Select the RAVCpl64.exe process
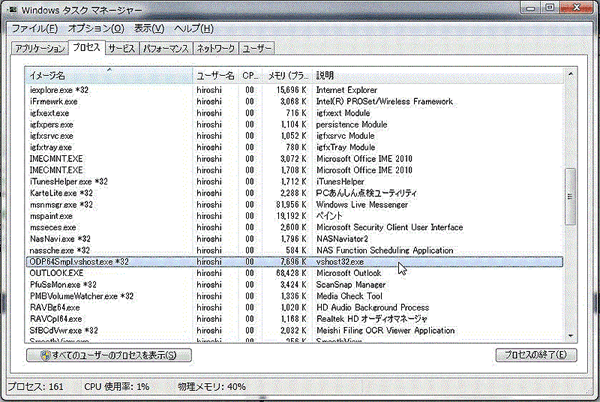Screen dimensions: 600x402 pos(294,319)
